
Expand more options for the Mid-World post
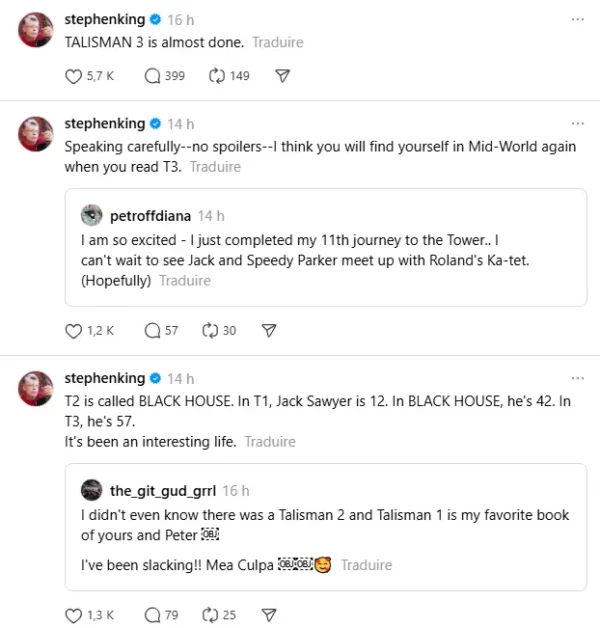point(577,124)
